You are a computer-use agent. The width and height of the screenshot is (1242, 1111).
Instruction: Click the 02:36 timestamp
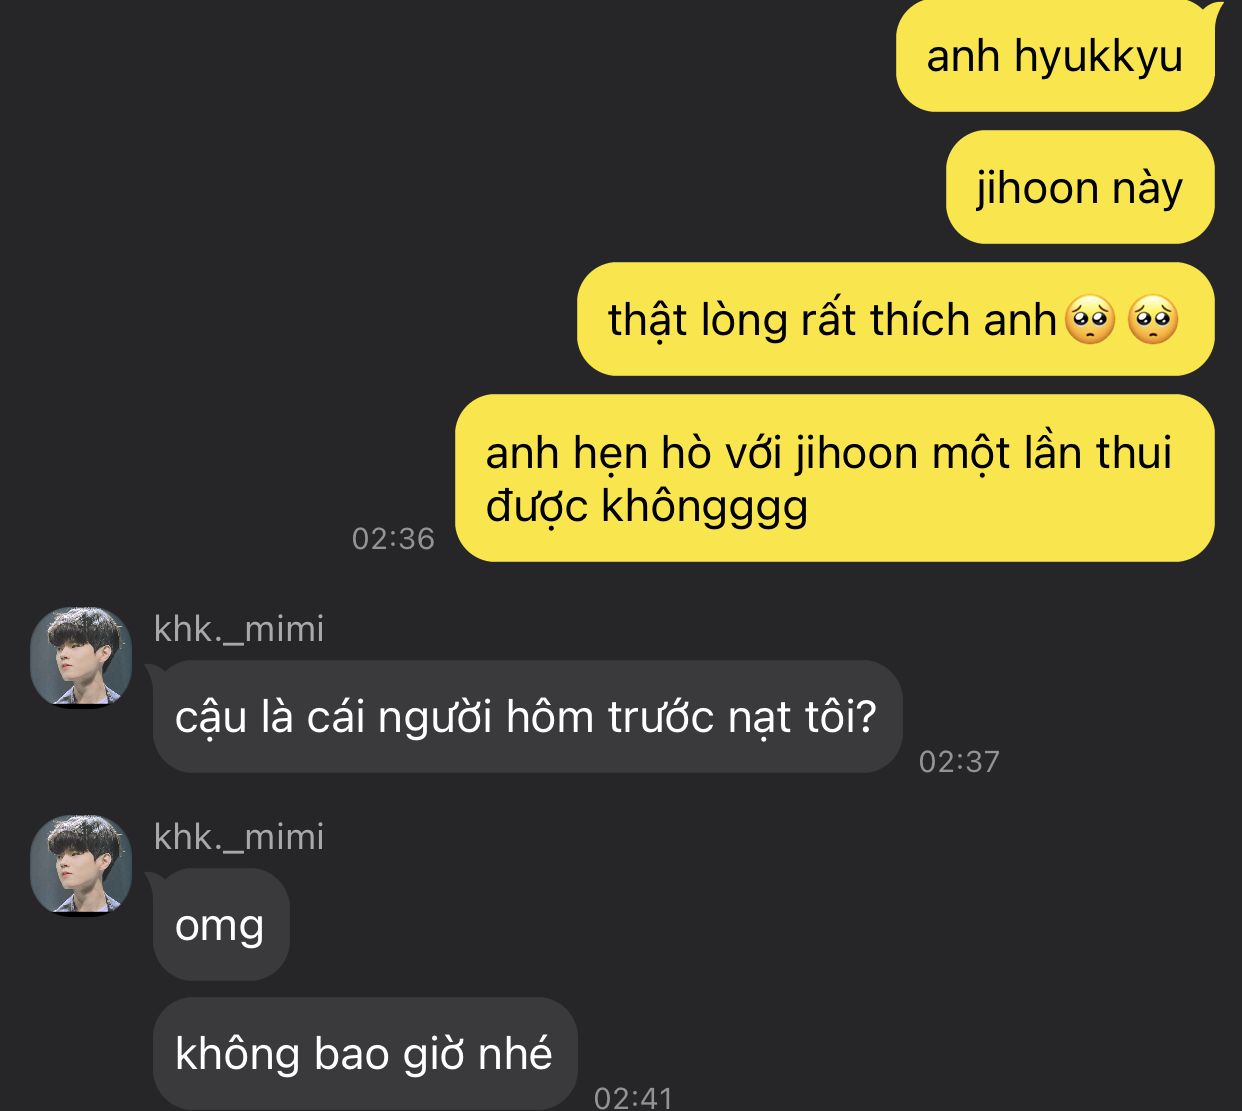click(393, 539)
